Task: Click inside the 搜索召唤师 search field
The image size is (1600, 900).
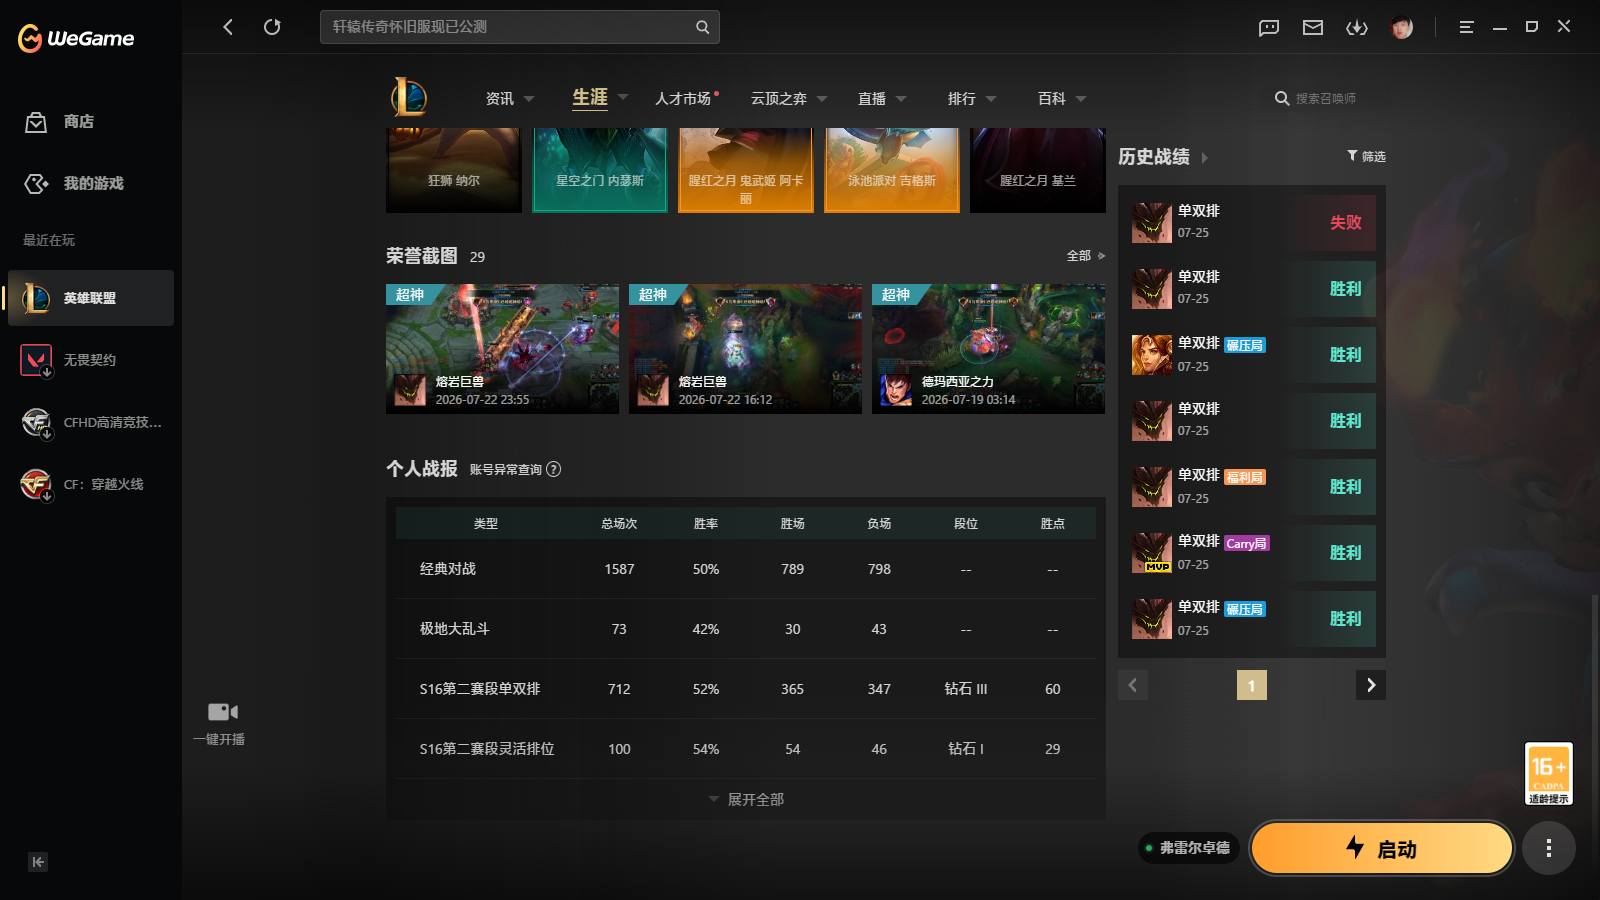Action: pos(1326,98)
